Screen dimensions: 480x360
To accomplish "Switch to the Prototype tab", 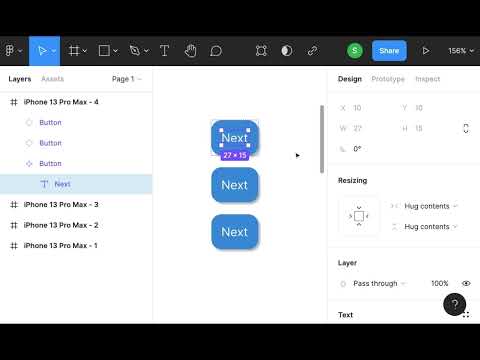I will (x=388, y=79).
